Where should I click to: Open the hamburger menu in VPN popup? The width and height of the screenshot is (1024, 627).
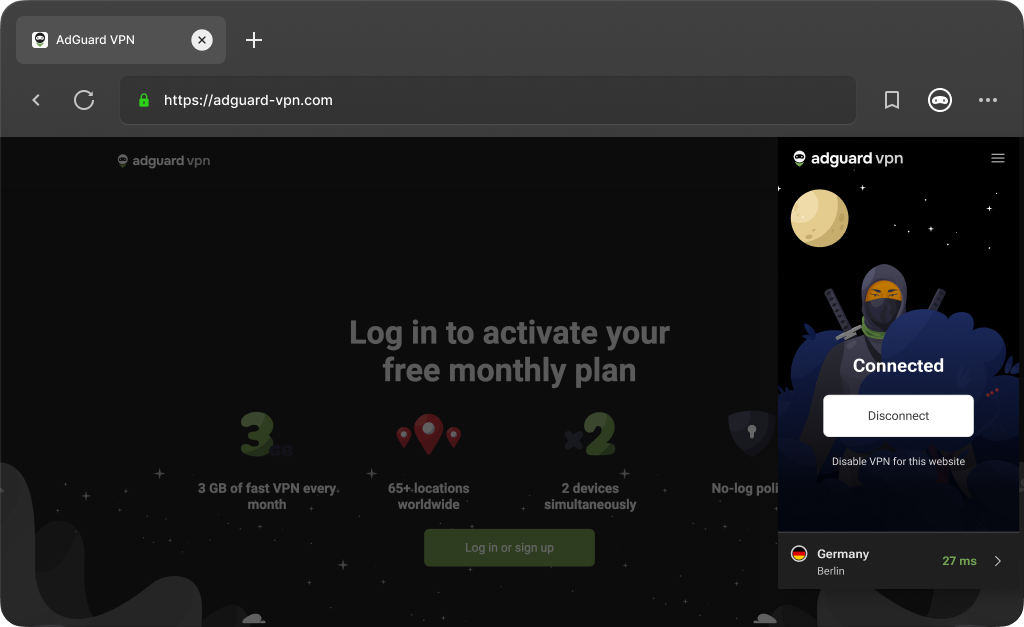point(997,158)
